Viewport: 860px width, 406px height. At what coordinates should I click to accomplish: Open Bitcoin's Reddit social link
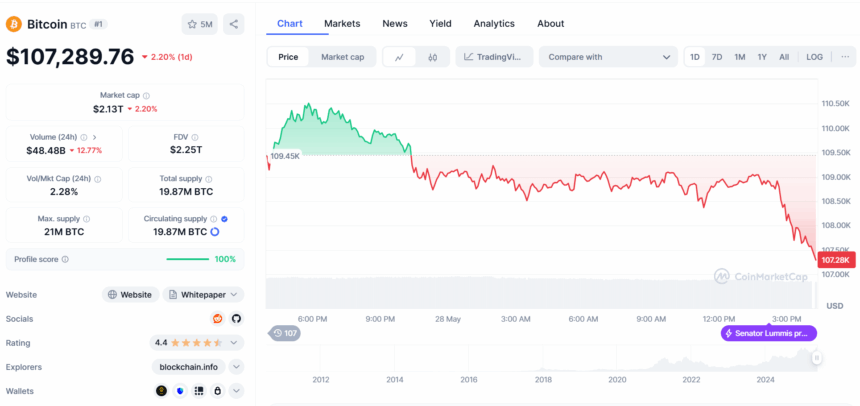(218, 318)
